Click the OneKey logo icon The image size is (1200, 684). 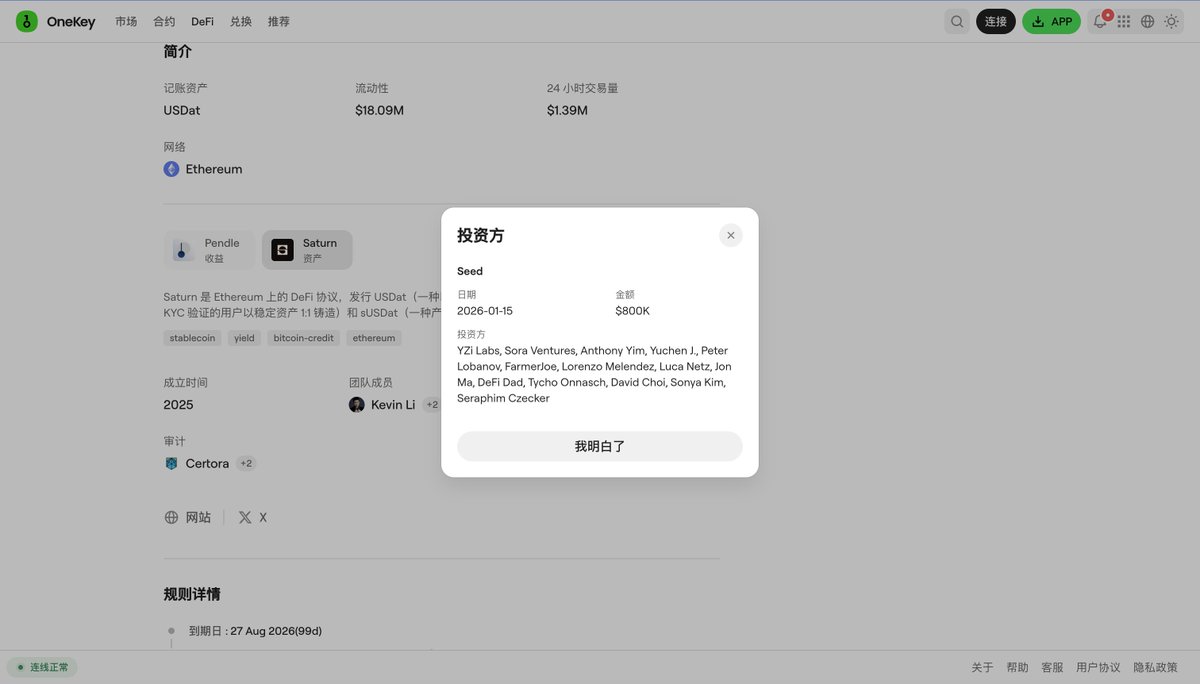click(x=26, y=21)
